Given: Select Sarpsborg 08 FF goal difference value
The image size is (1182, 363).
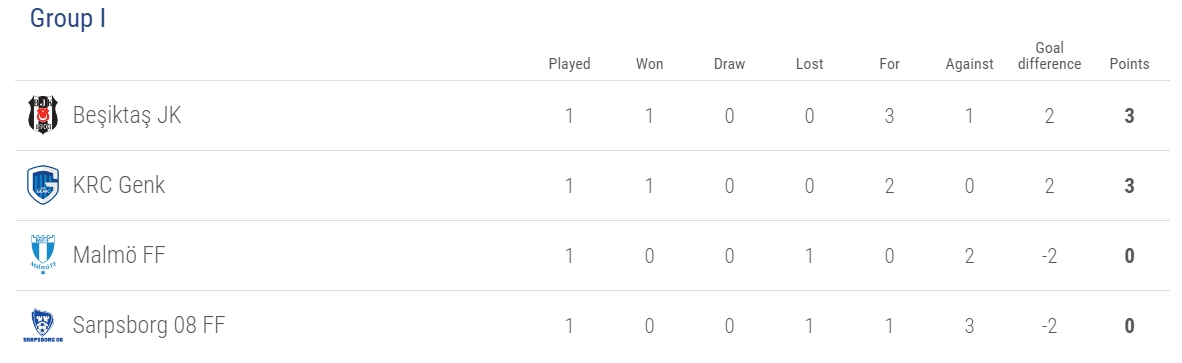Looking at the screenshot, I should 1049,326.
